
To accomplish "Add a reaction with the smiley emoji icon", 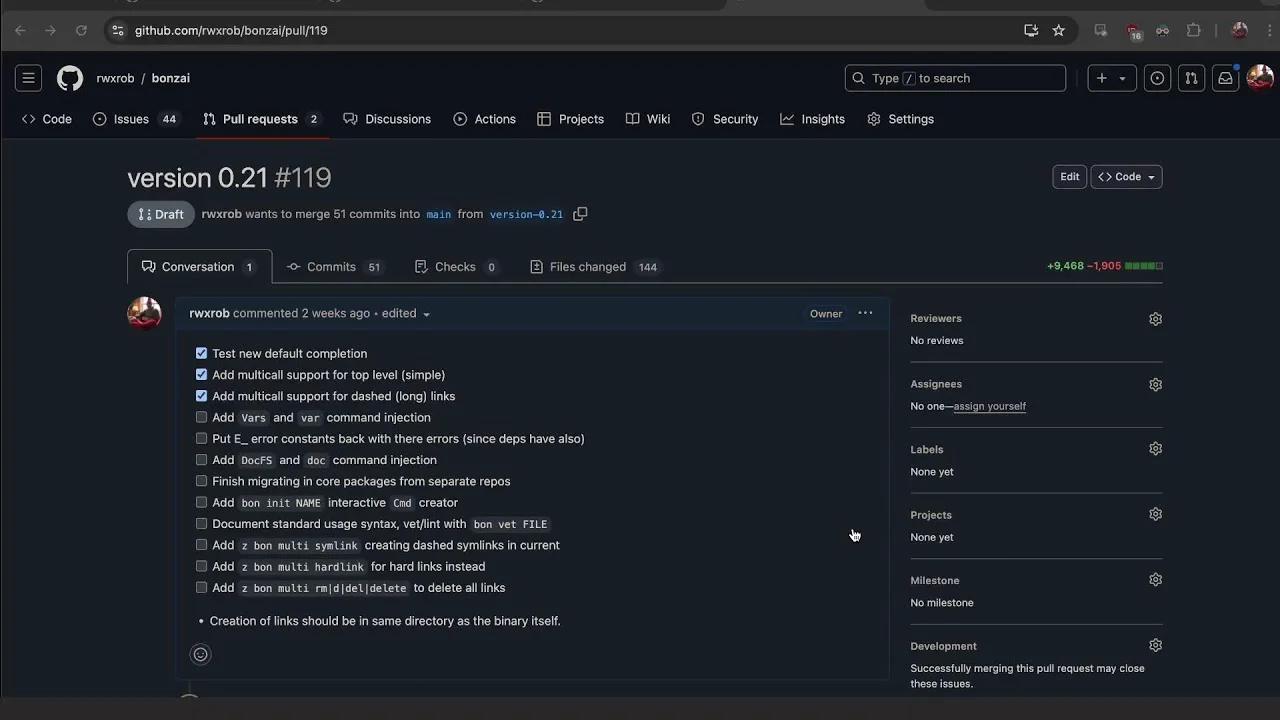I will (200, 654).
